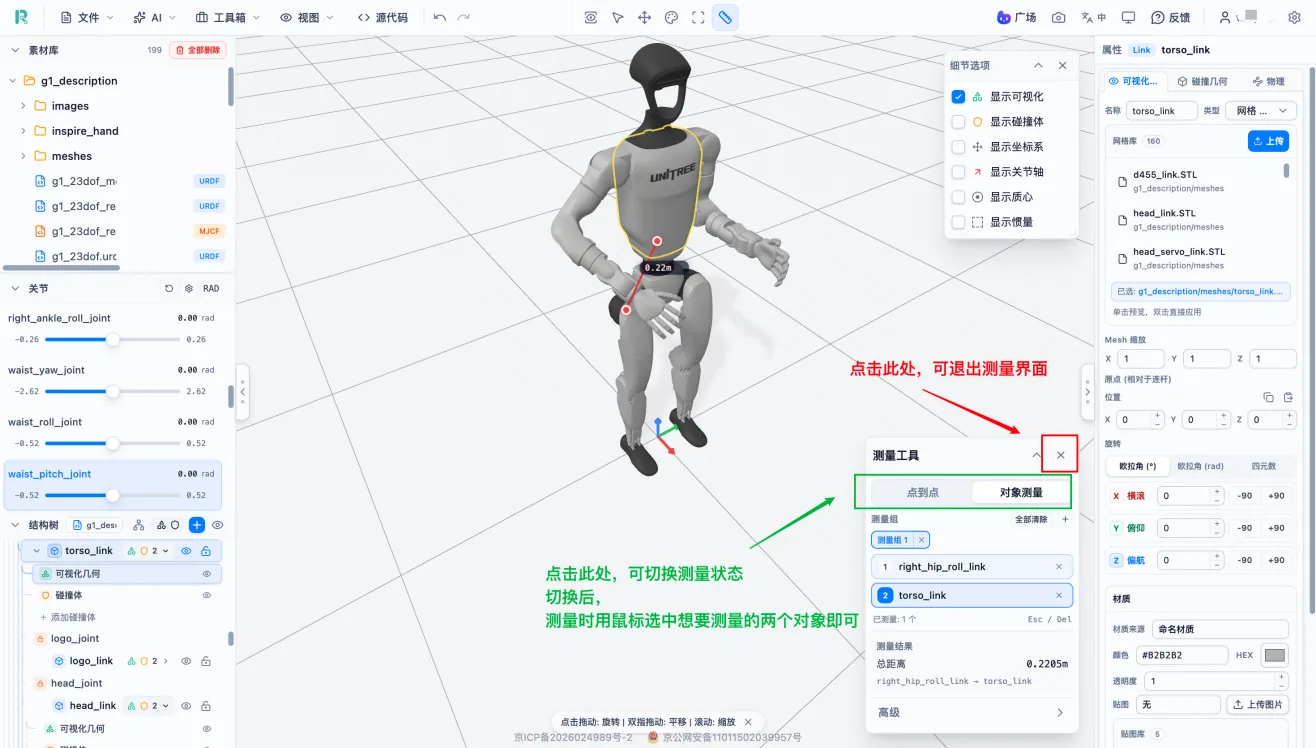The height and width of the screenshot is (748, 1316).
Task: Click the waist_yaw_joint slider
Action: [113, 391]
